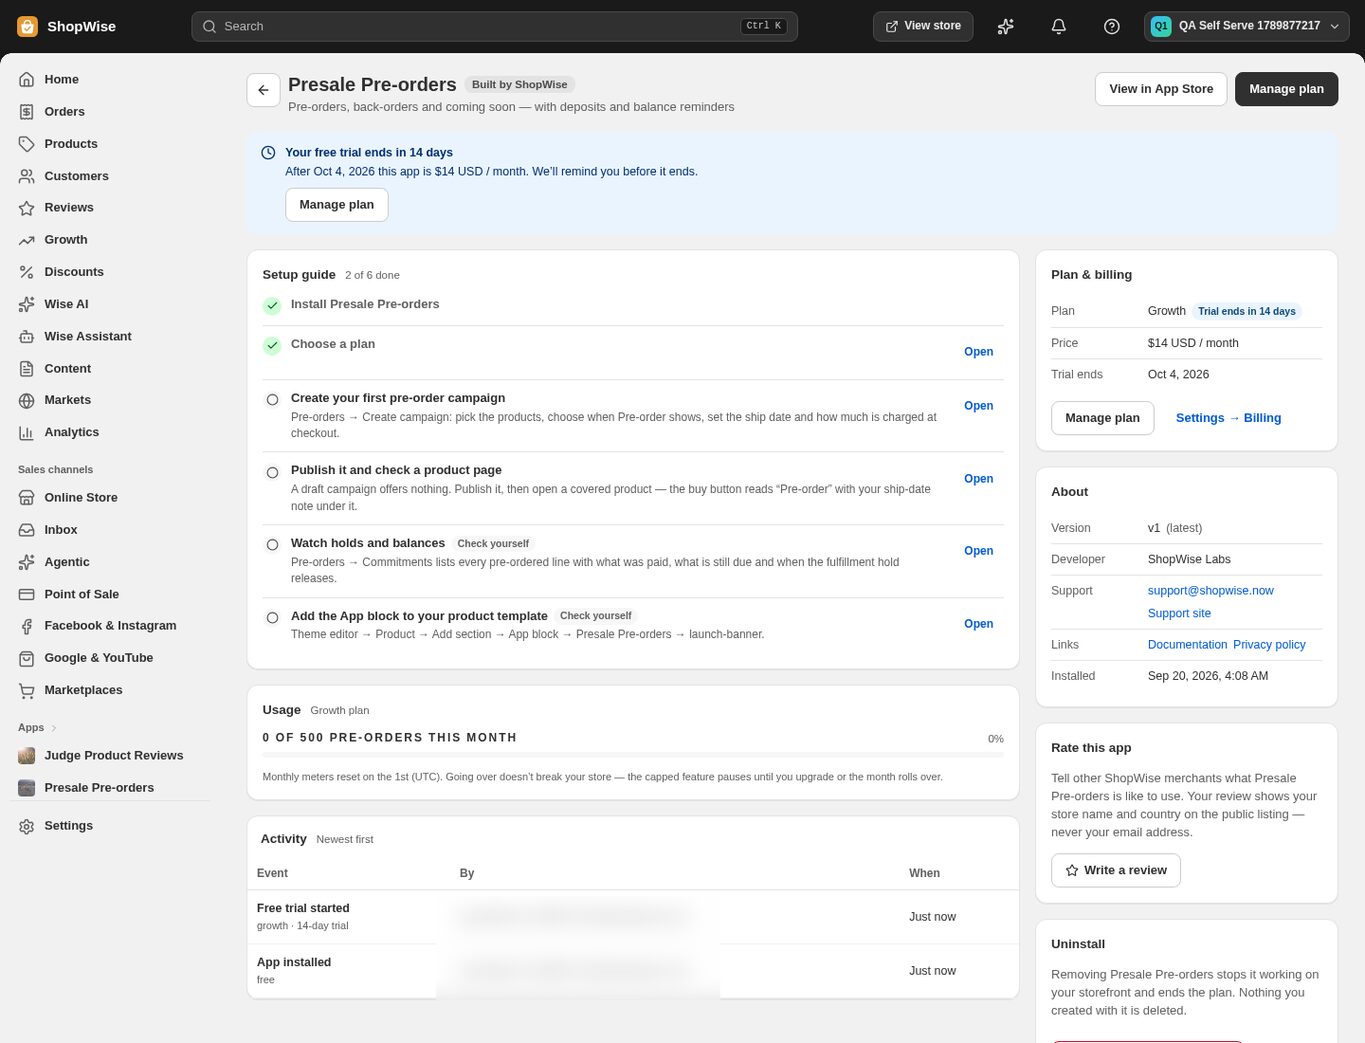Click the Content document icon
Screen dimensions: 1365x1043
tap(27, 369)
